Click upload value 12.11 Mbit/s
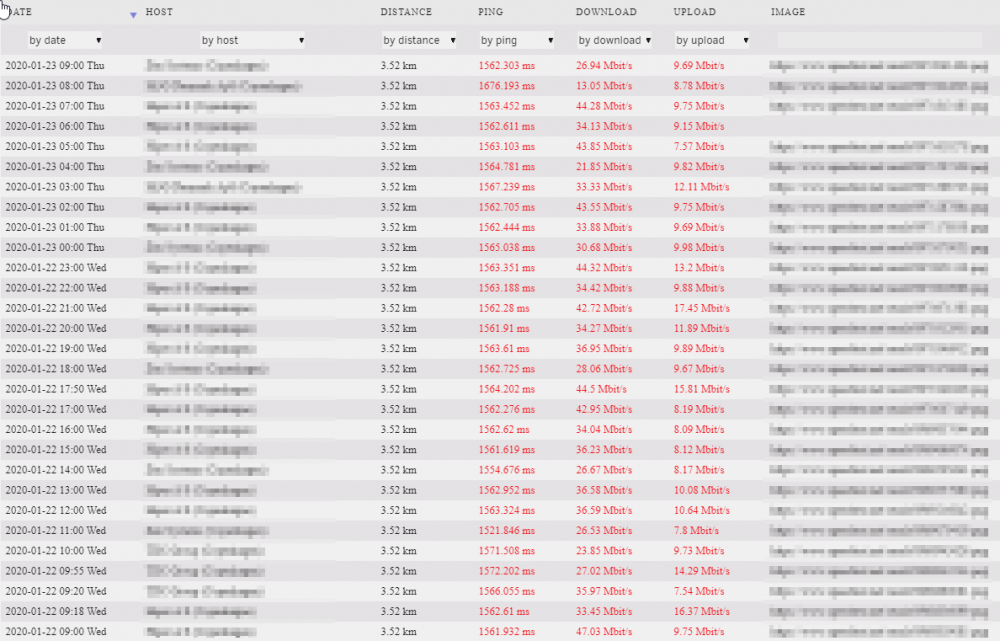Screen dimensions: 1000x641 click(x=702, y=187)
